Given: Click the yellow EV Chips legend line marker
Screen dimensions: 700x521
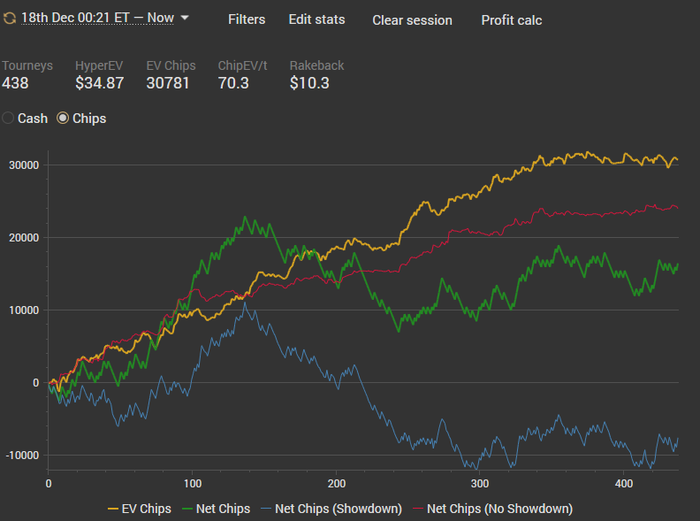Looking at the screenshot, I should coord(116,509).
